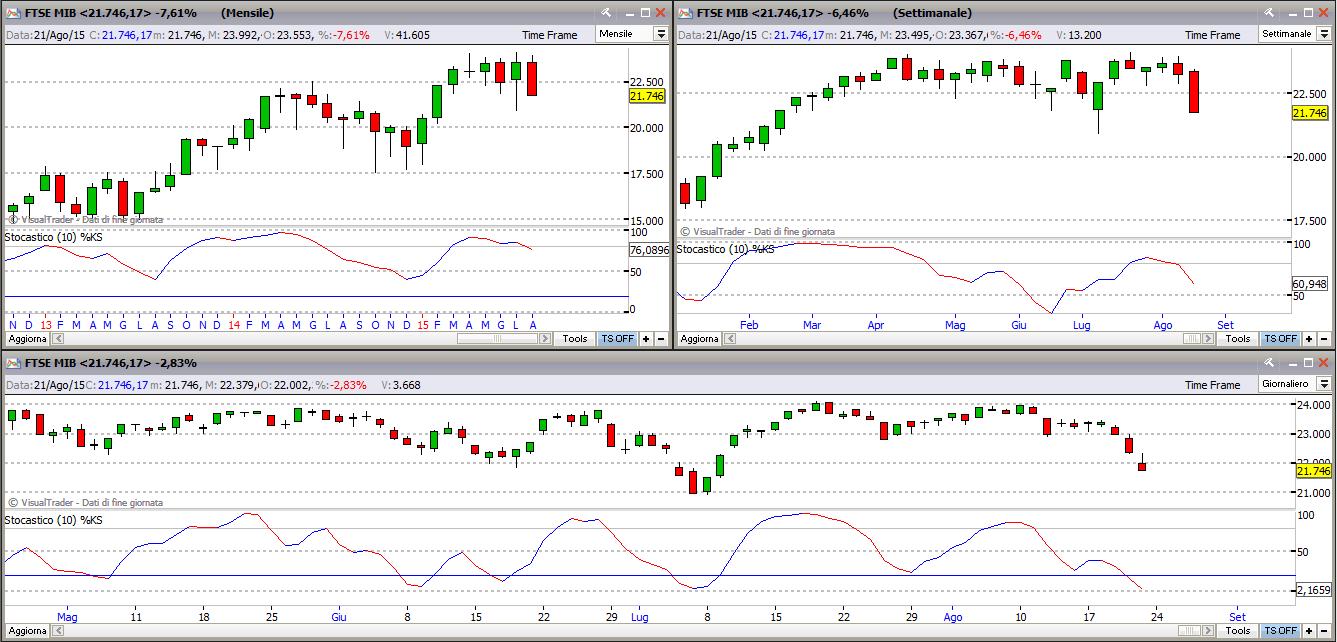Toggle TS OFF on the Mensile chart
Viewport: 1337px width, 642px height.
[x=617, y=339]
